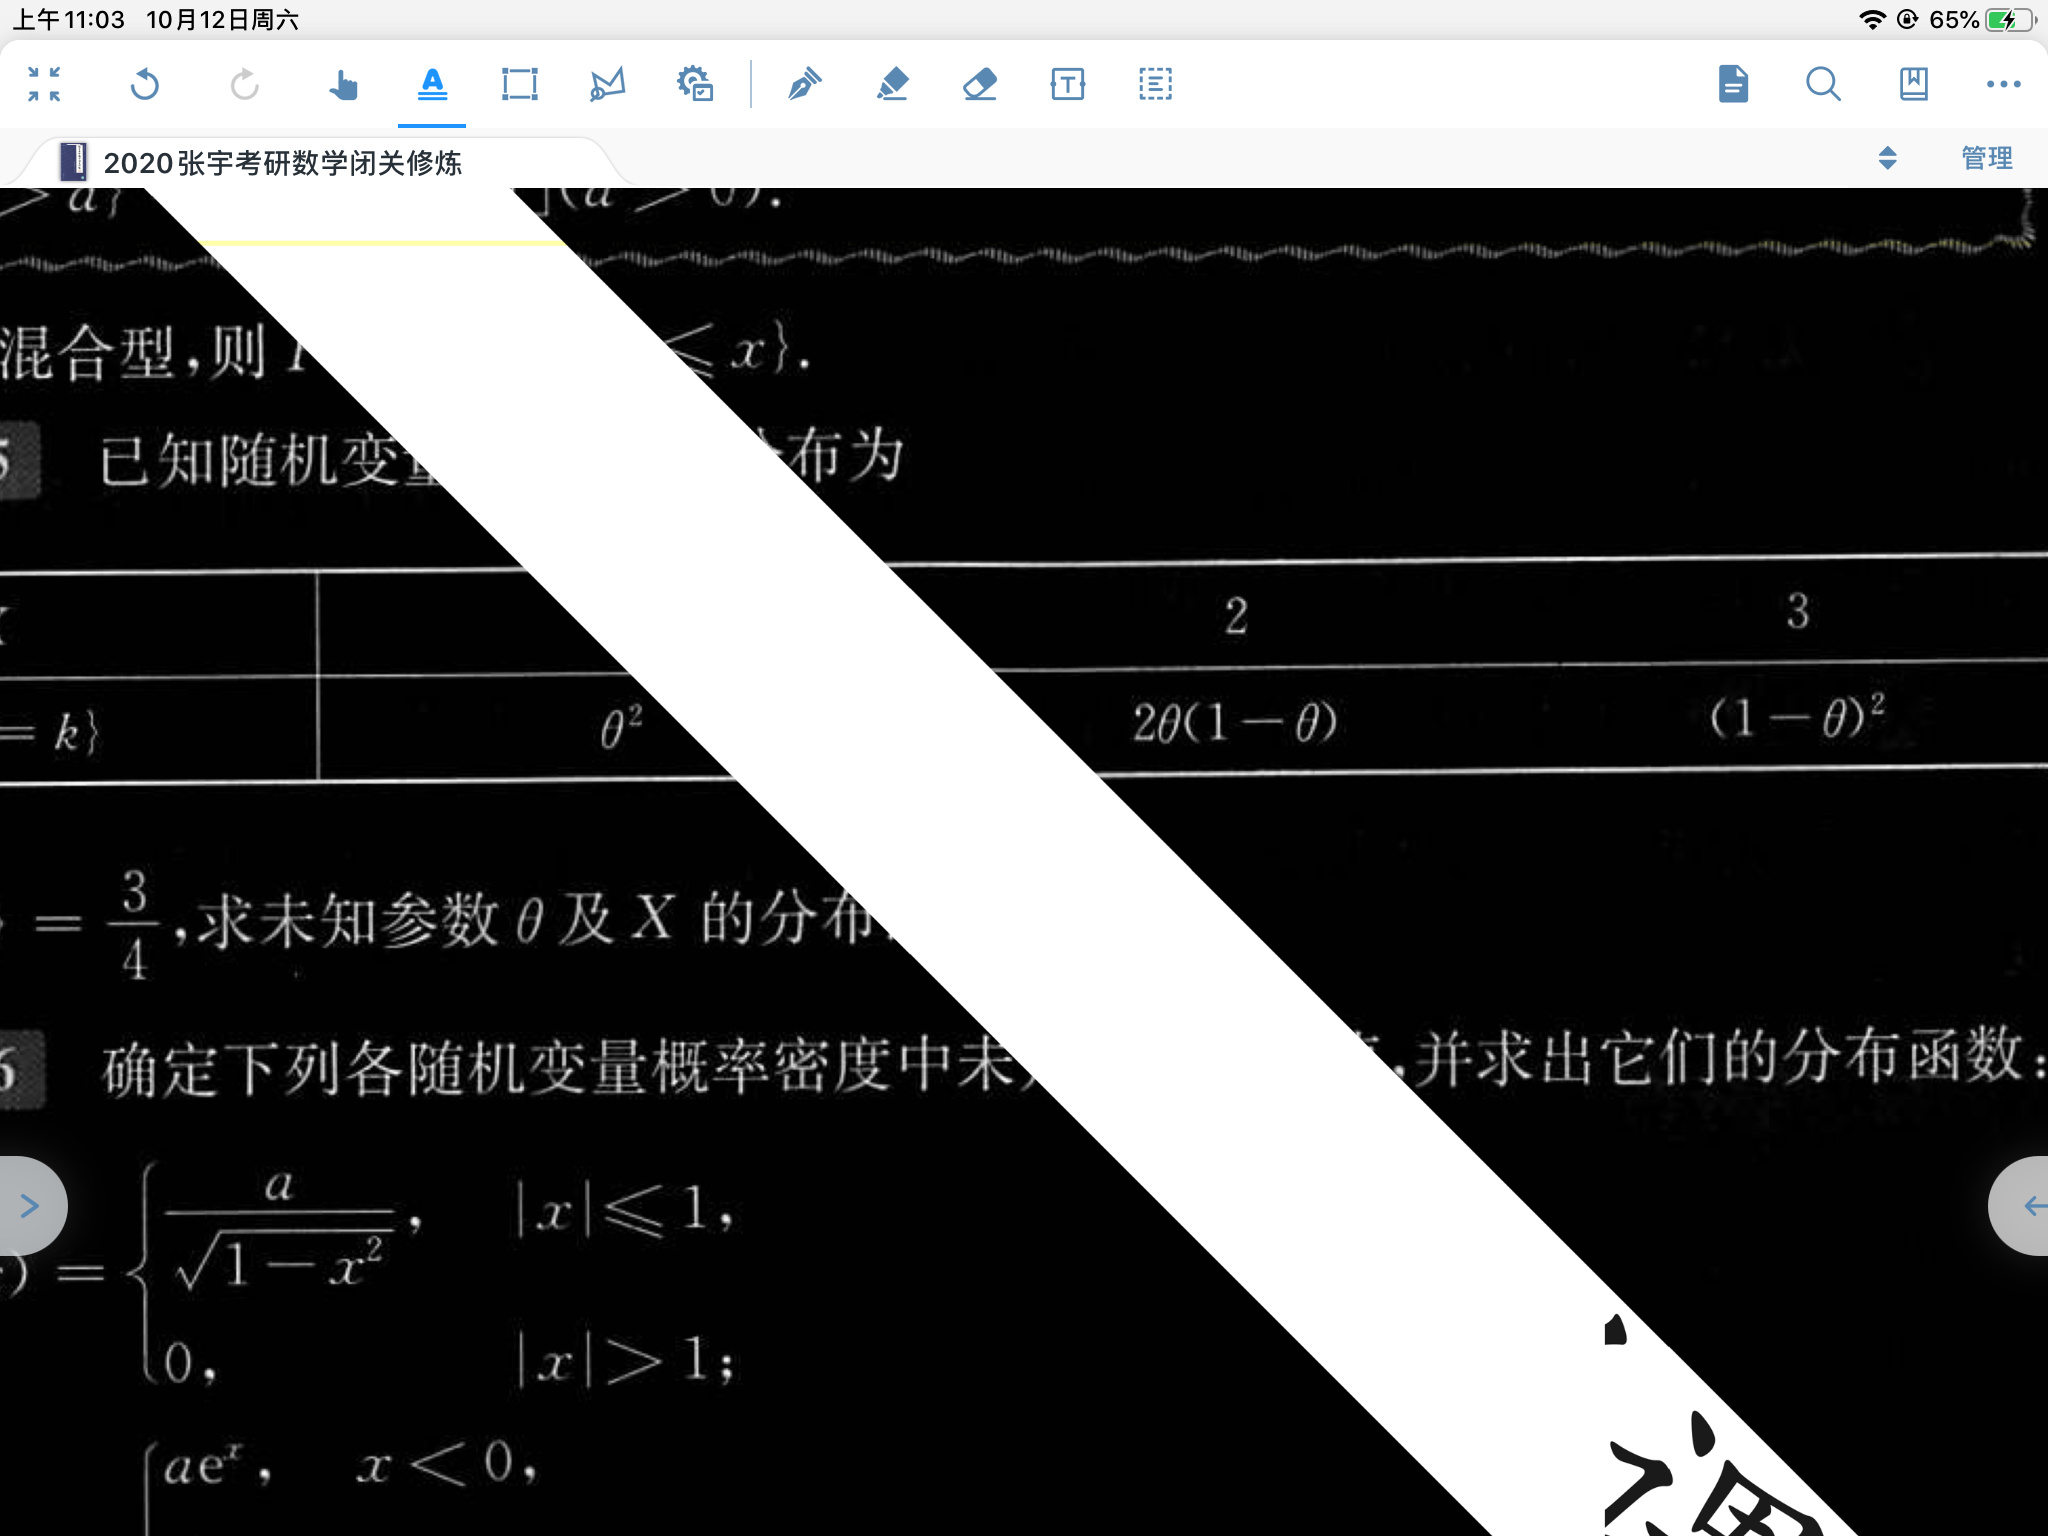Screen dimensions: 2048x1536
Task: Tap the table header value 3
Action: point(1798,611)
